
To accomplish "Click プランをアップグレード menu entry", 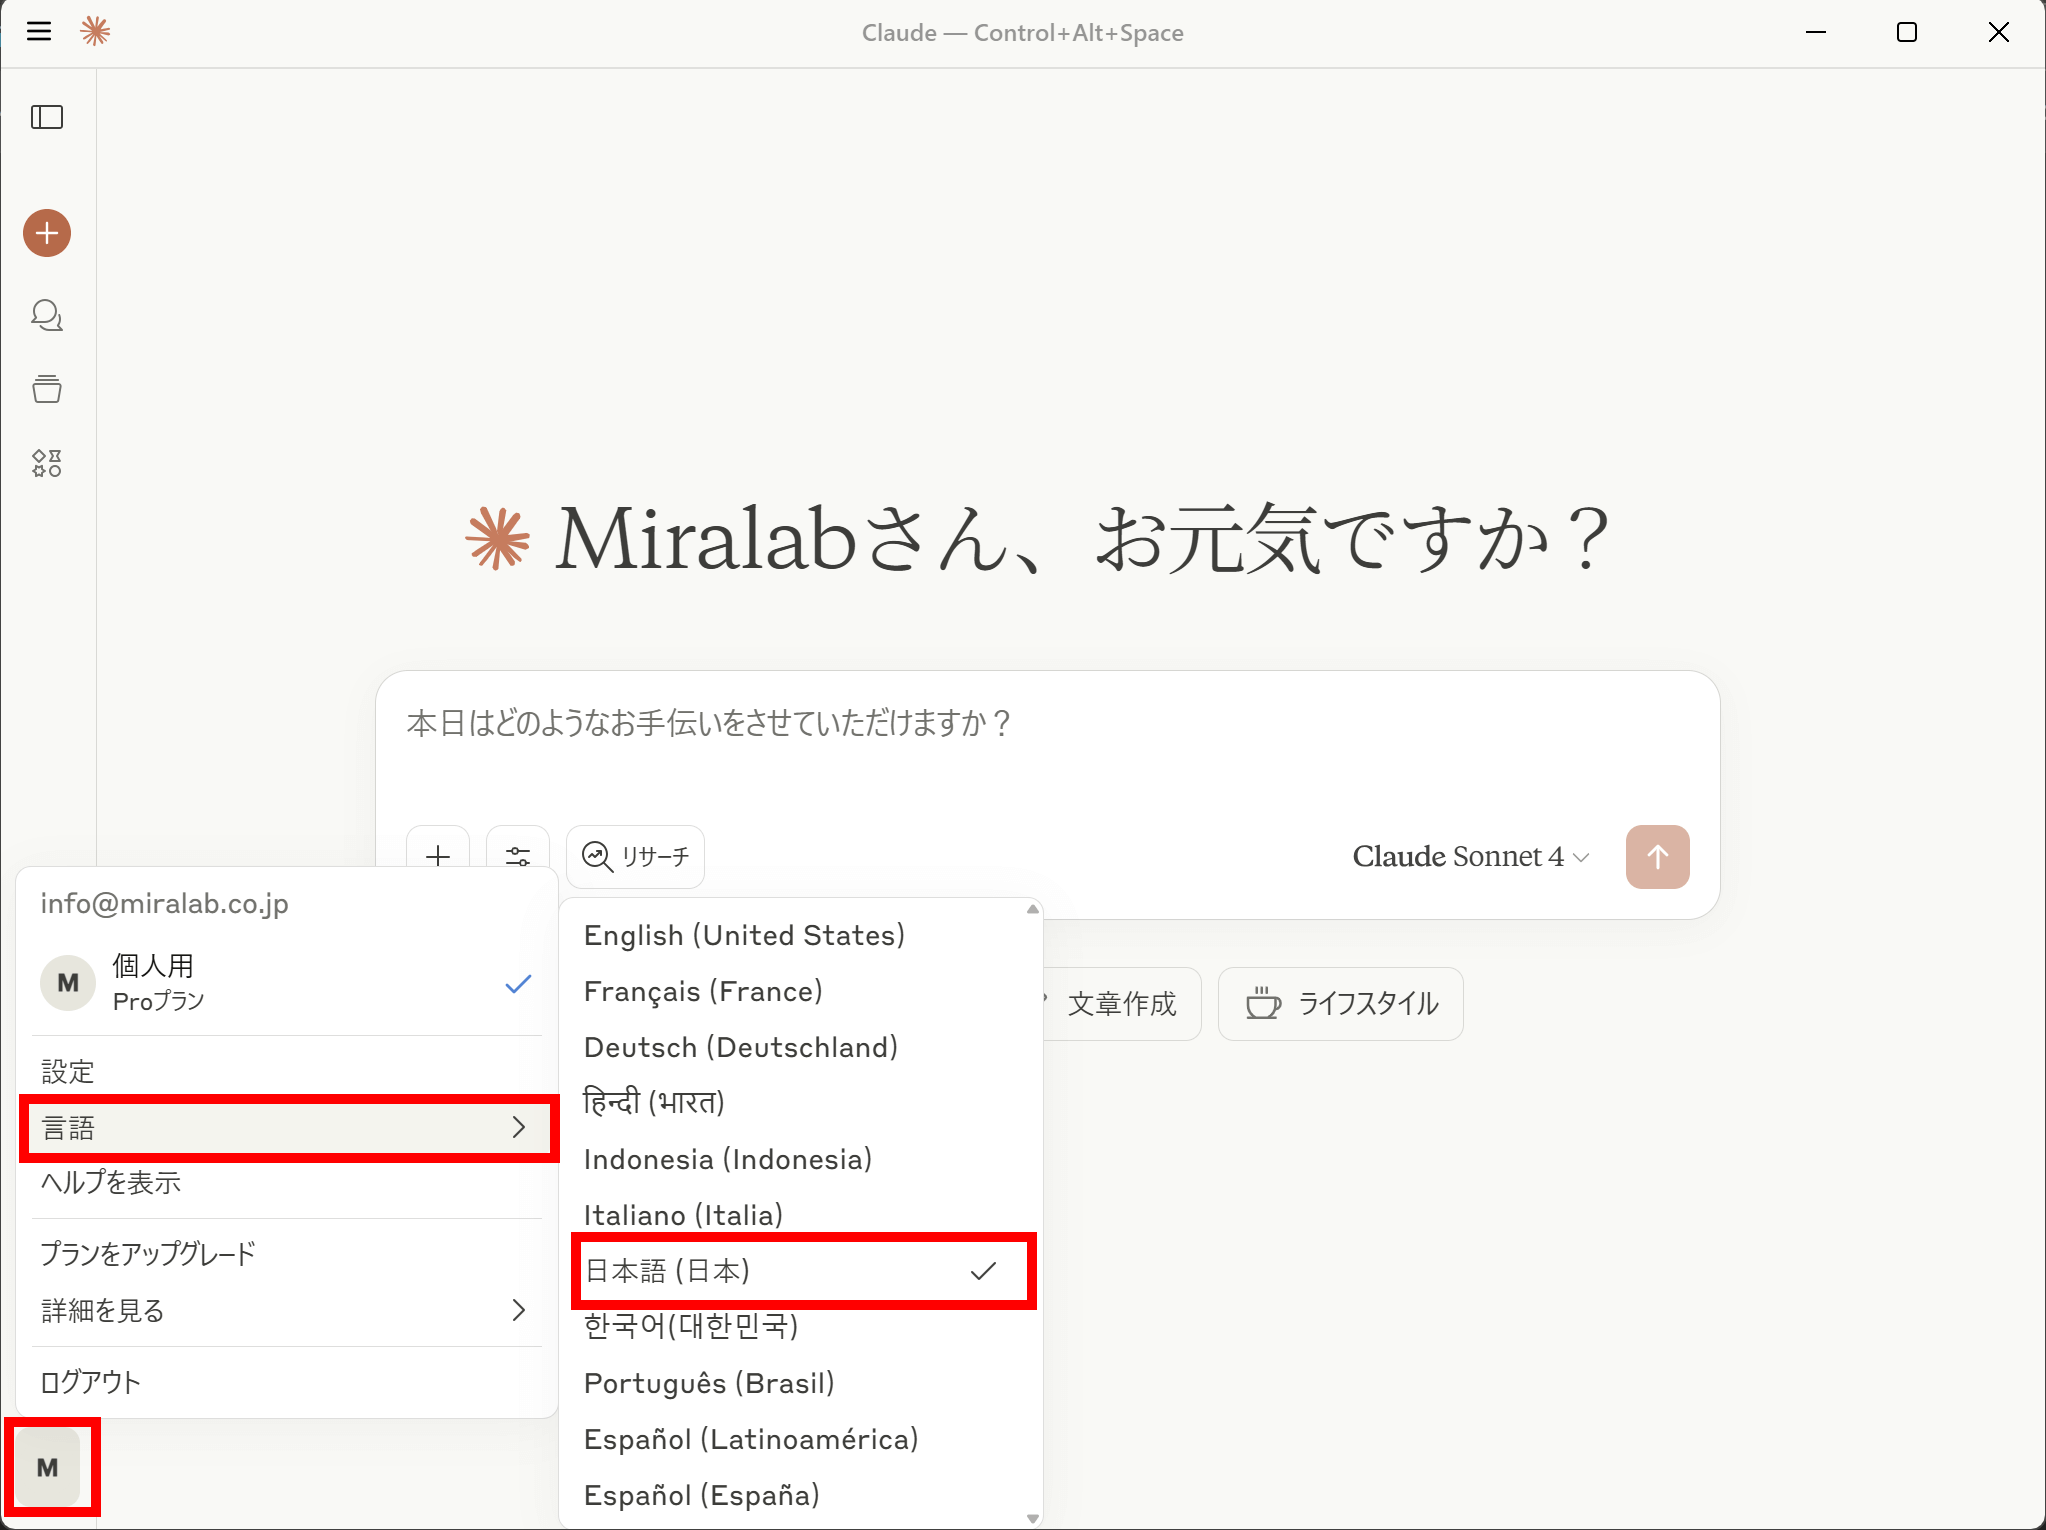I will point(286,1253).
